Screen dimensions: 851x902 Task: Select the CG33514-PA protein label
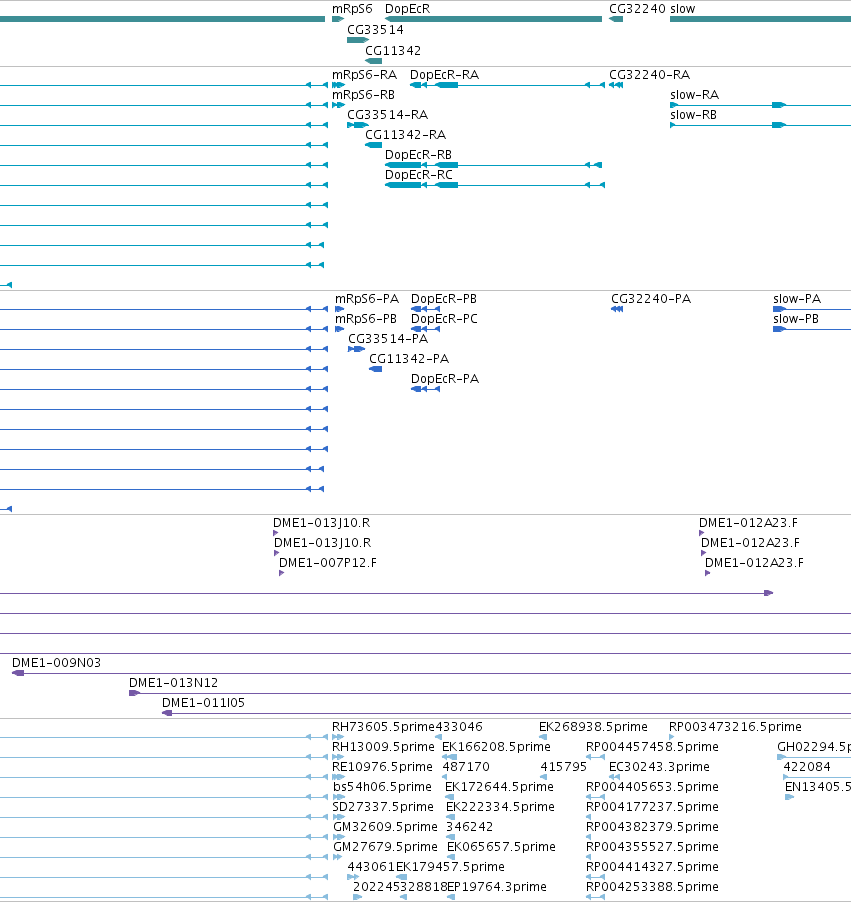[388, 338]
